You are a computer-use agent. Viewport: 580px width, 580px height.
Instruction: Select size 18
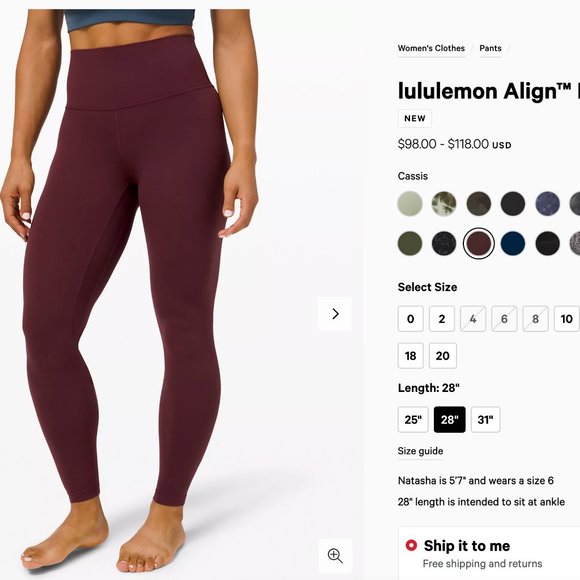(411, 355)
